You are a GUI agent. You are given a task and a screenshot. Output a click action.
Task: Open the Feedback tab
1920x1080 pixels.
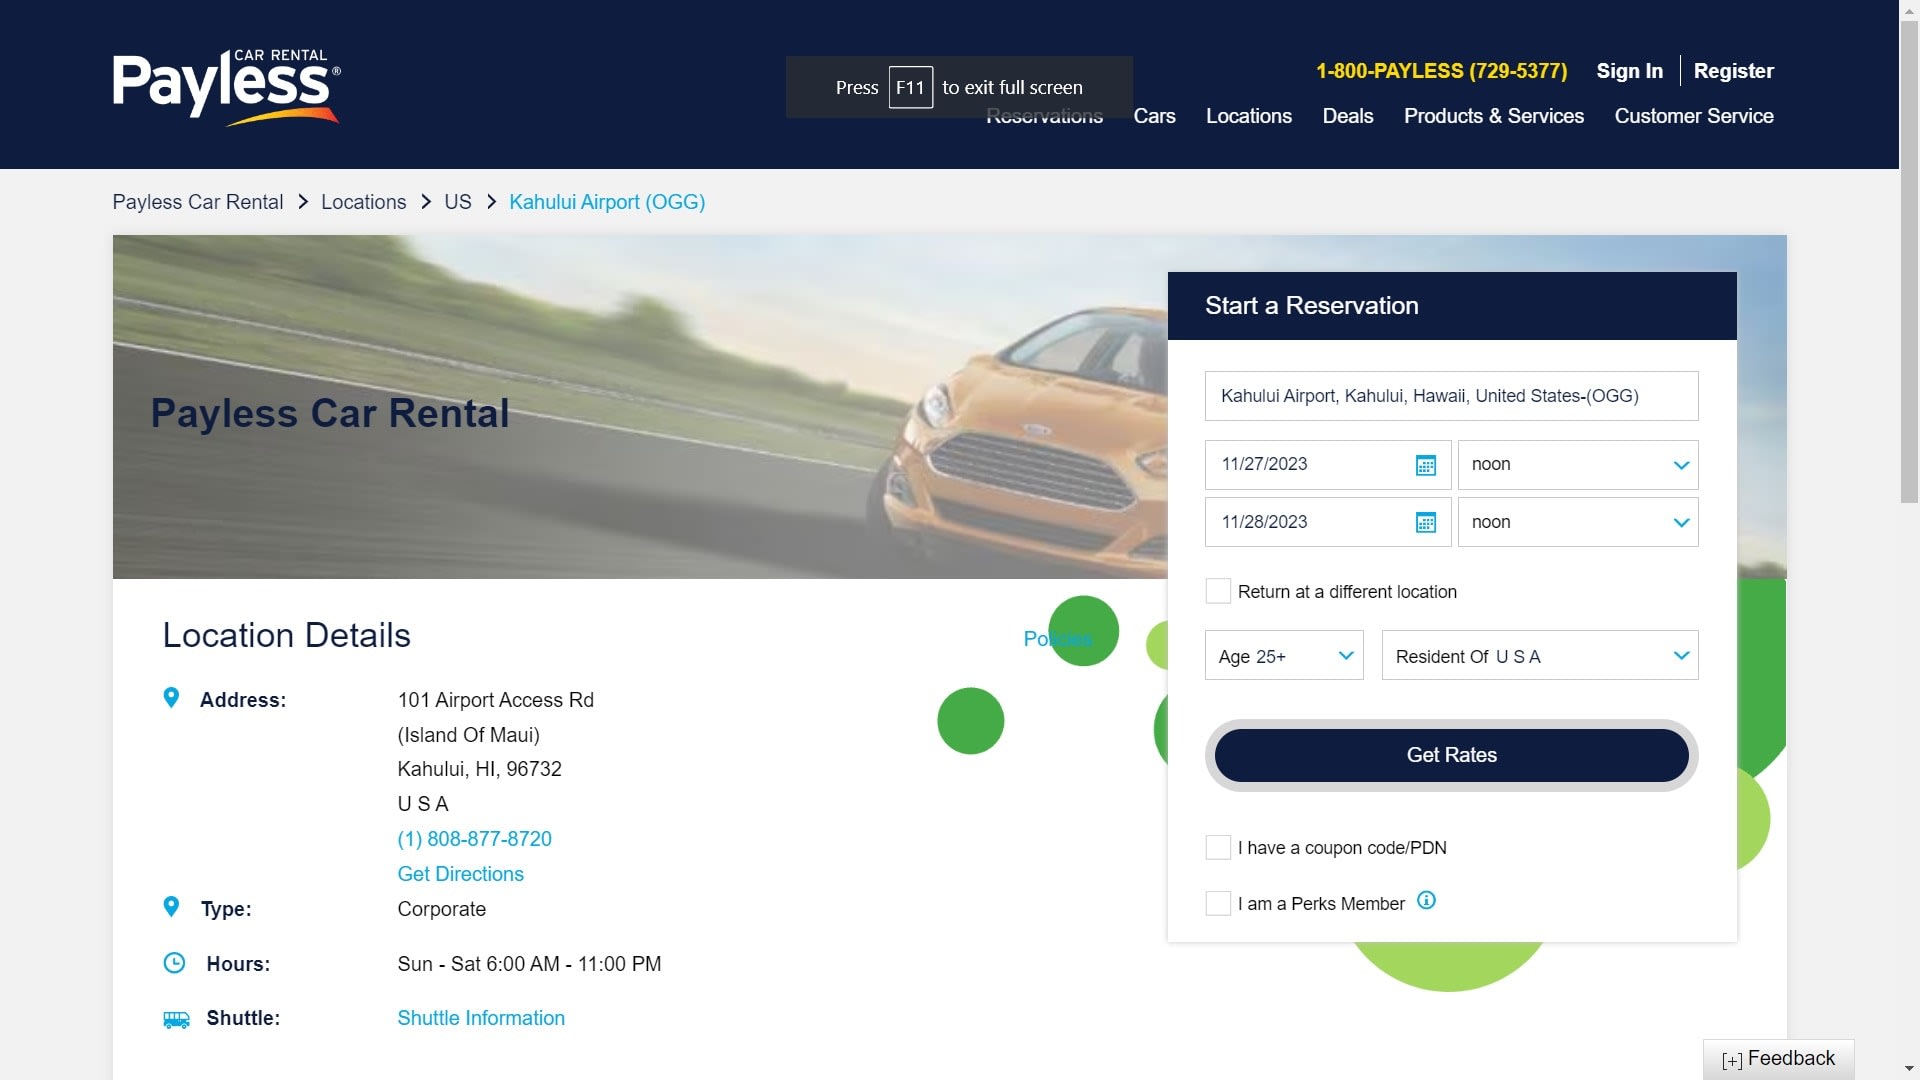point(1779,1059)
